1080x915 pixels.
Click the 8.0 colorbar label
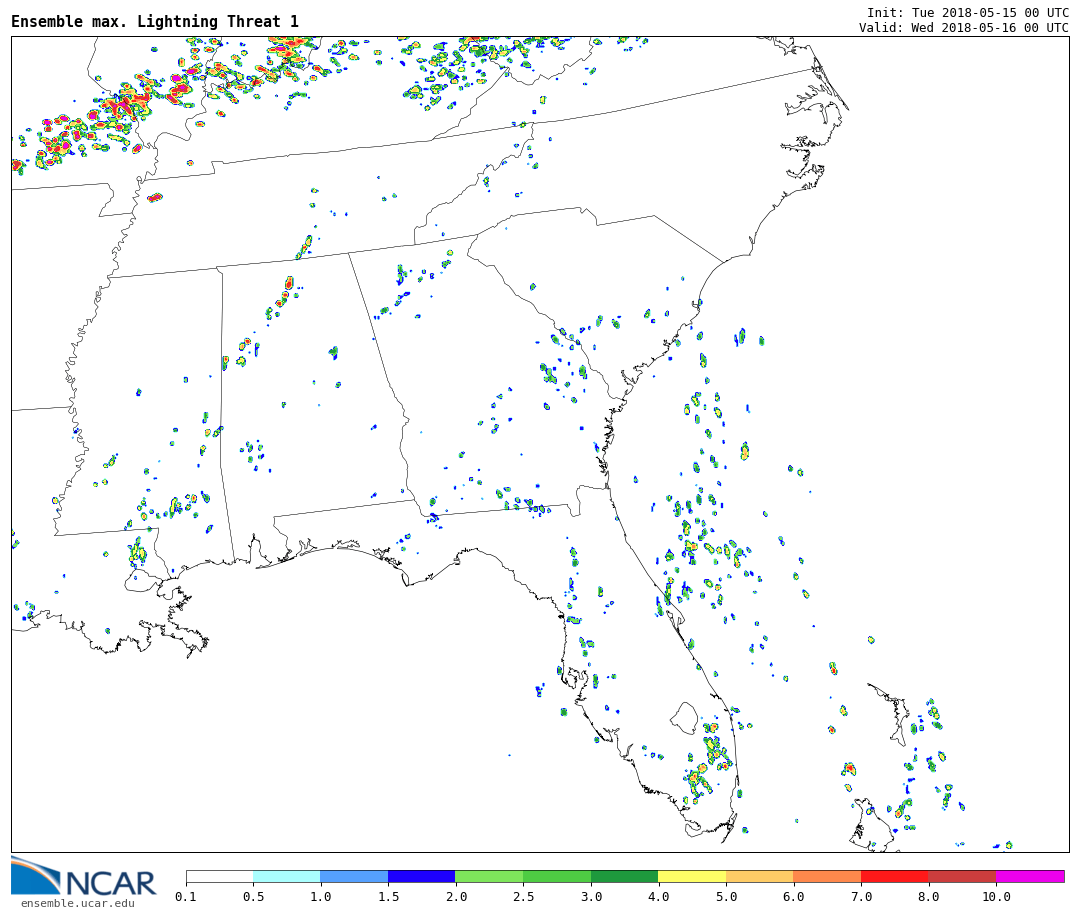[x=928, y=897]
